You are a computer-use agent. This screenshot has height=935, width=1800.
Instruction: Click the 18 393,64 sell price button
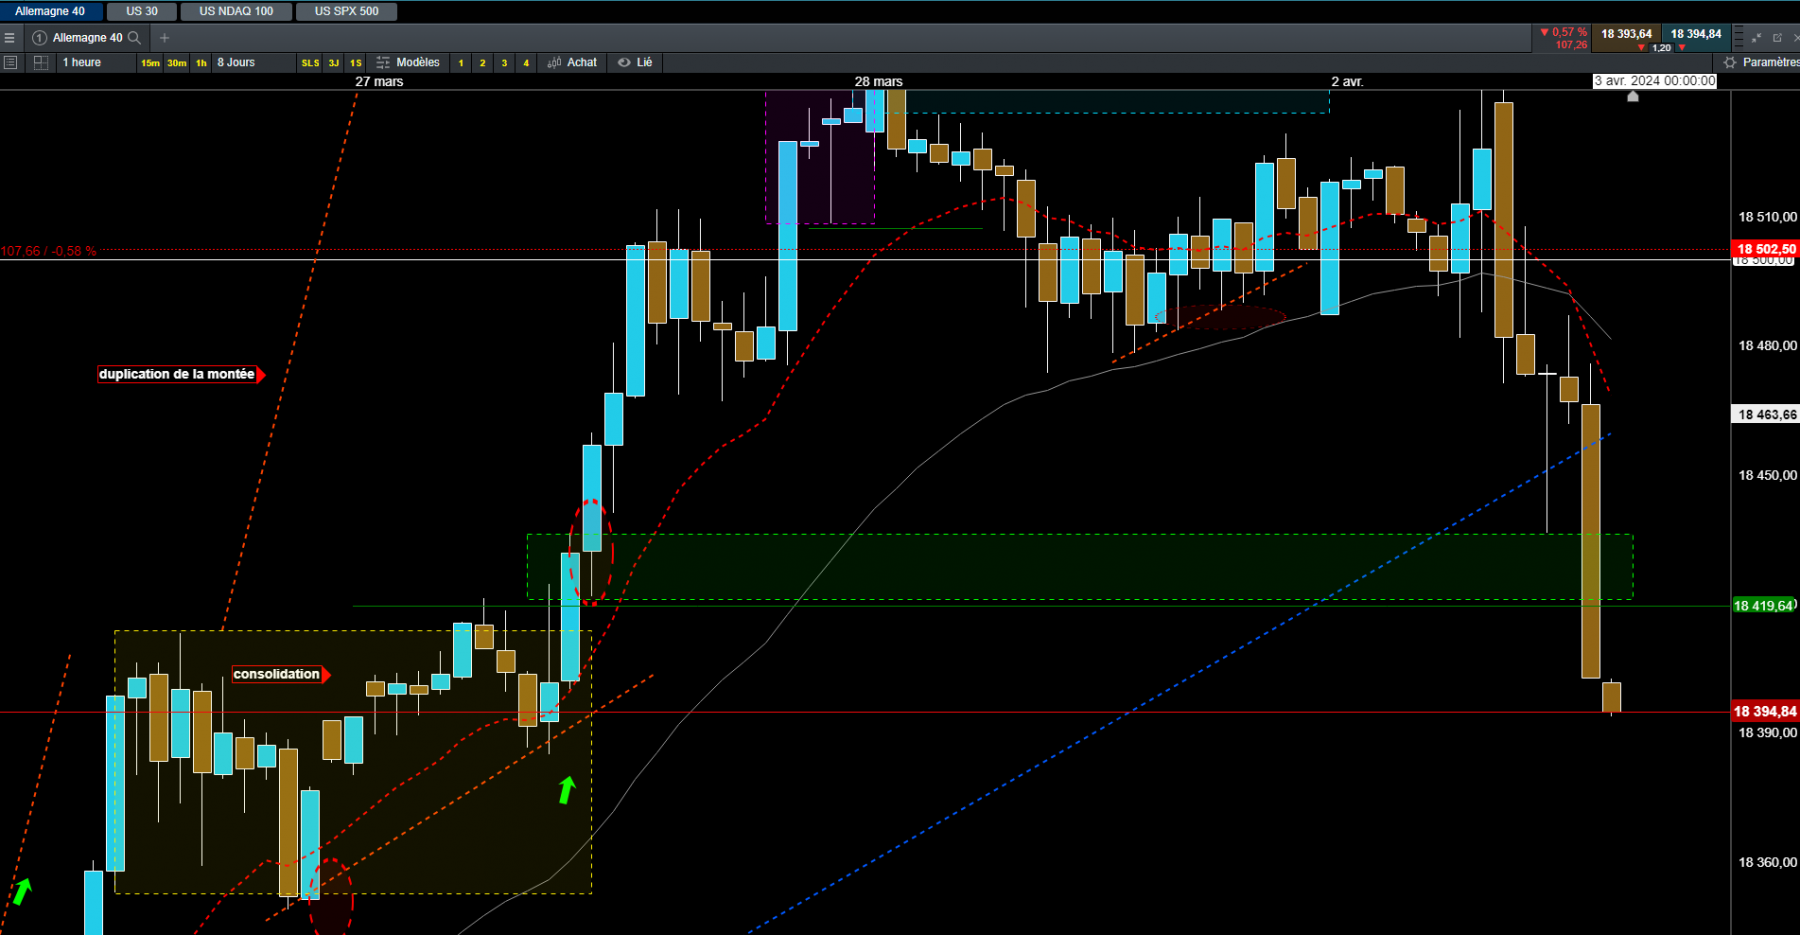[x=1626, y=34]
